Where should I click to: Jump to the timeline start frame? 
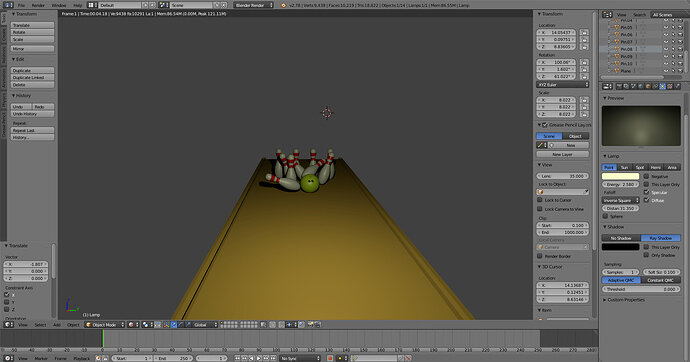coord(238,358)
